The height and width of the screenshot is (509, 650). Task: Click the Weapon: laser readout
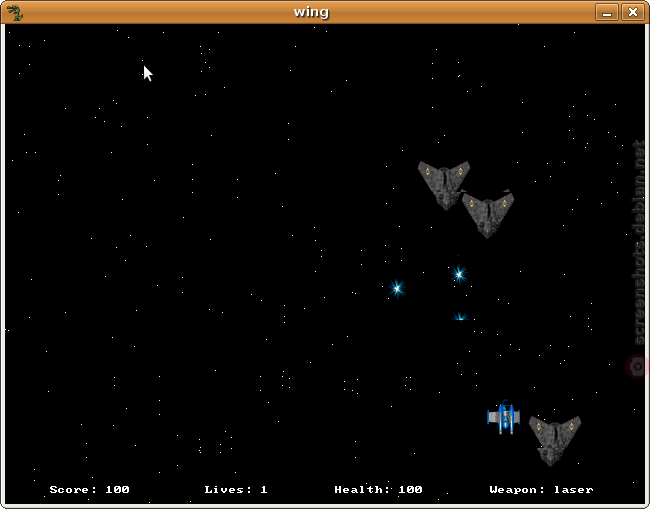tap(541, 490)
